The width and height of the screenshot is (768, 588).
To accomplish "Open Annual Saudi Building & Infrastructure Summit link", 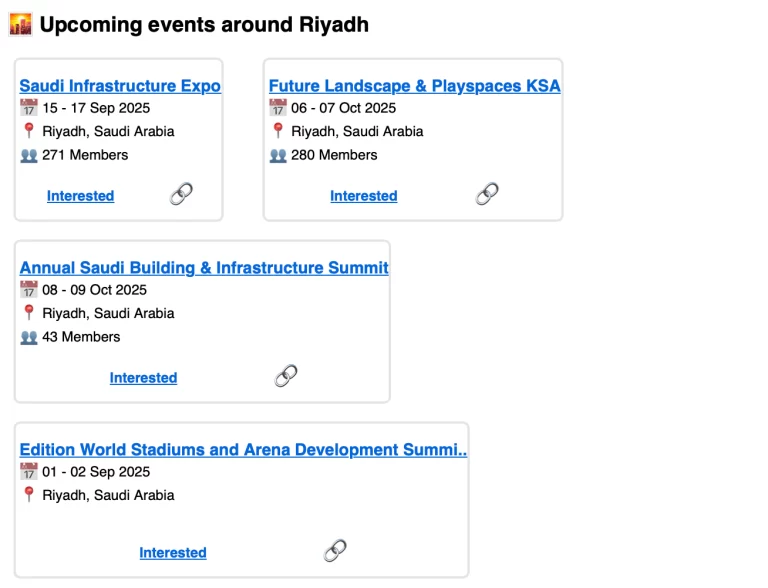I will click(x=204, y=268).
